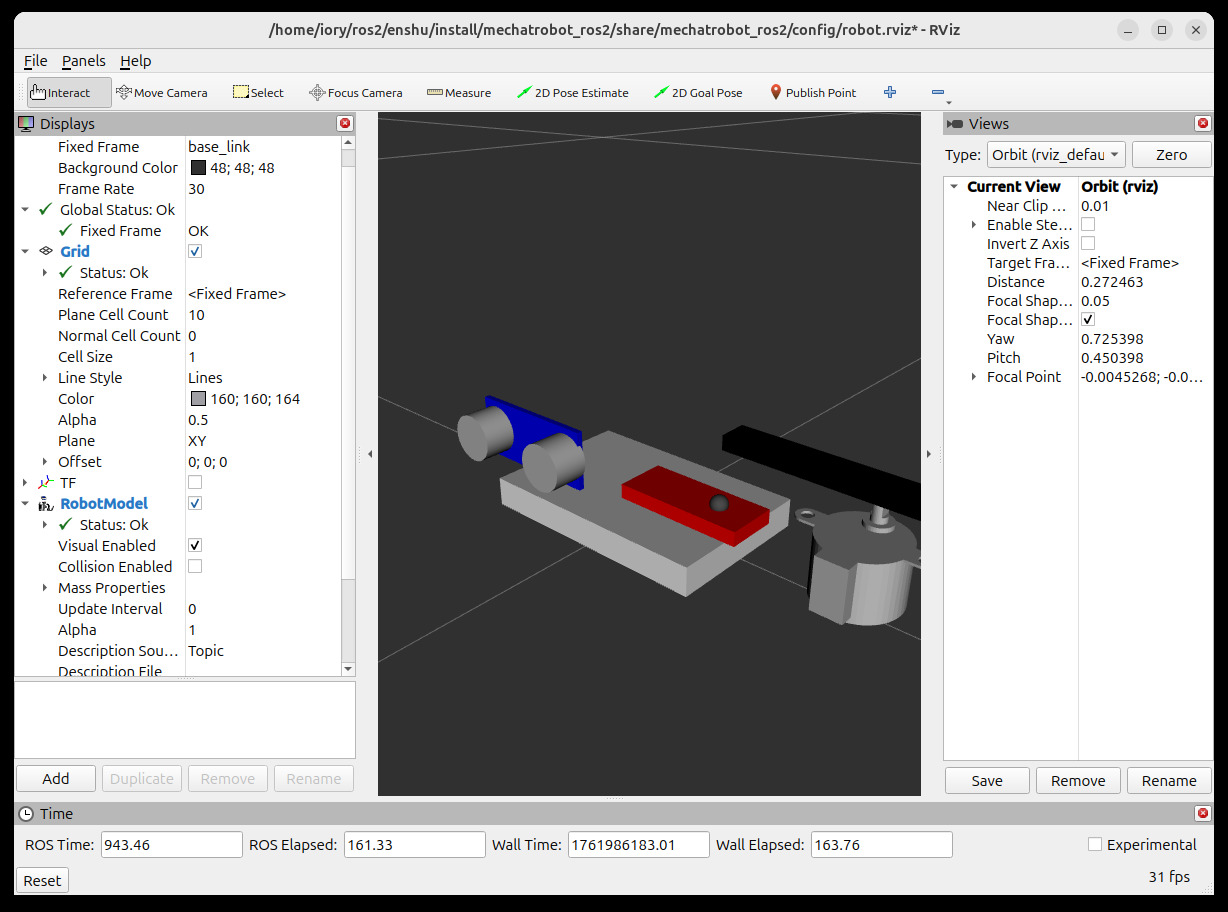The image size is (1228, 912).
Task: Choose the Focus Camera tool
Action: click(x=356, y=93)
